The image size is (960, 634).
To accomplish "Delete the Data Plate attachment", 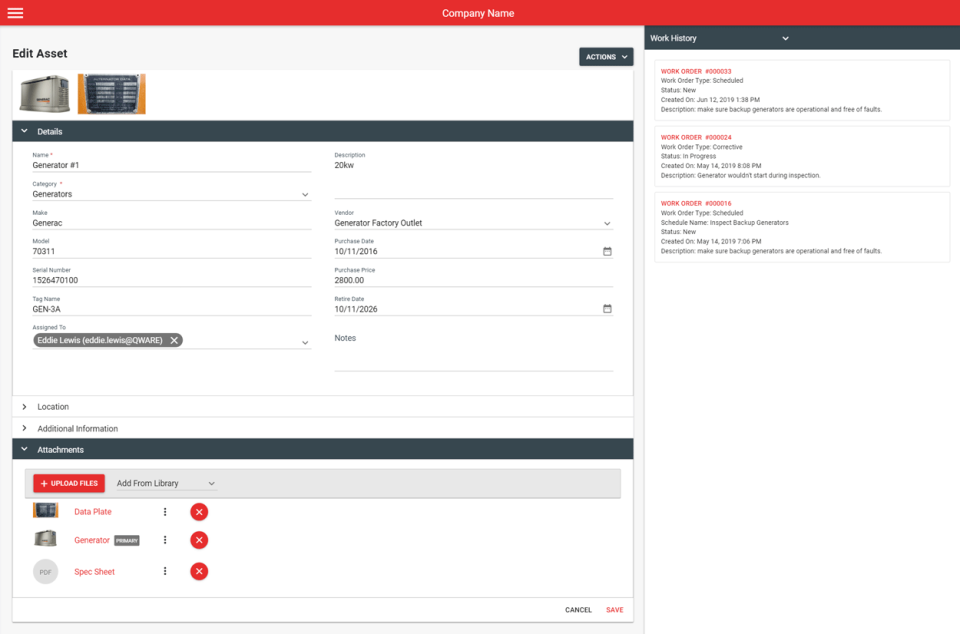I will point(198,511).
